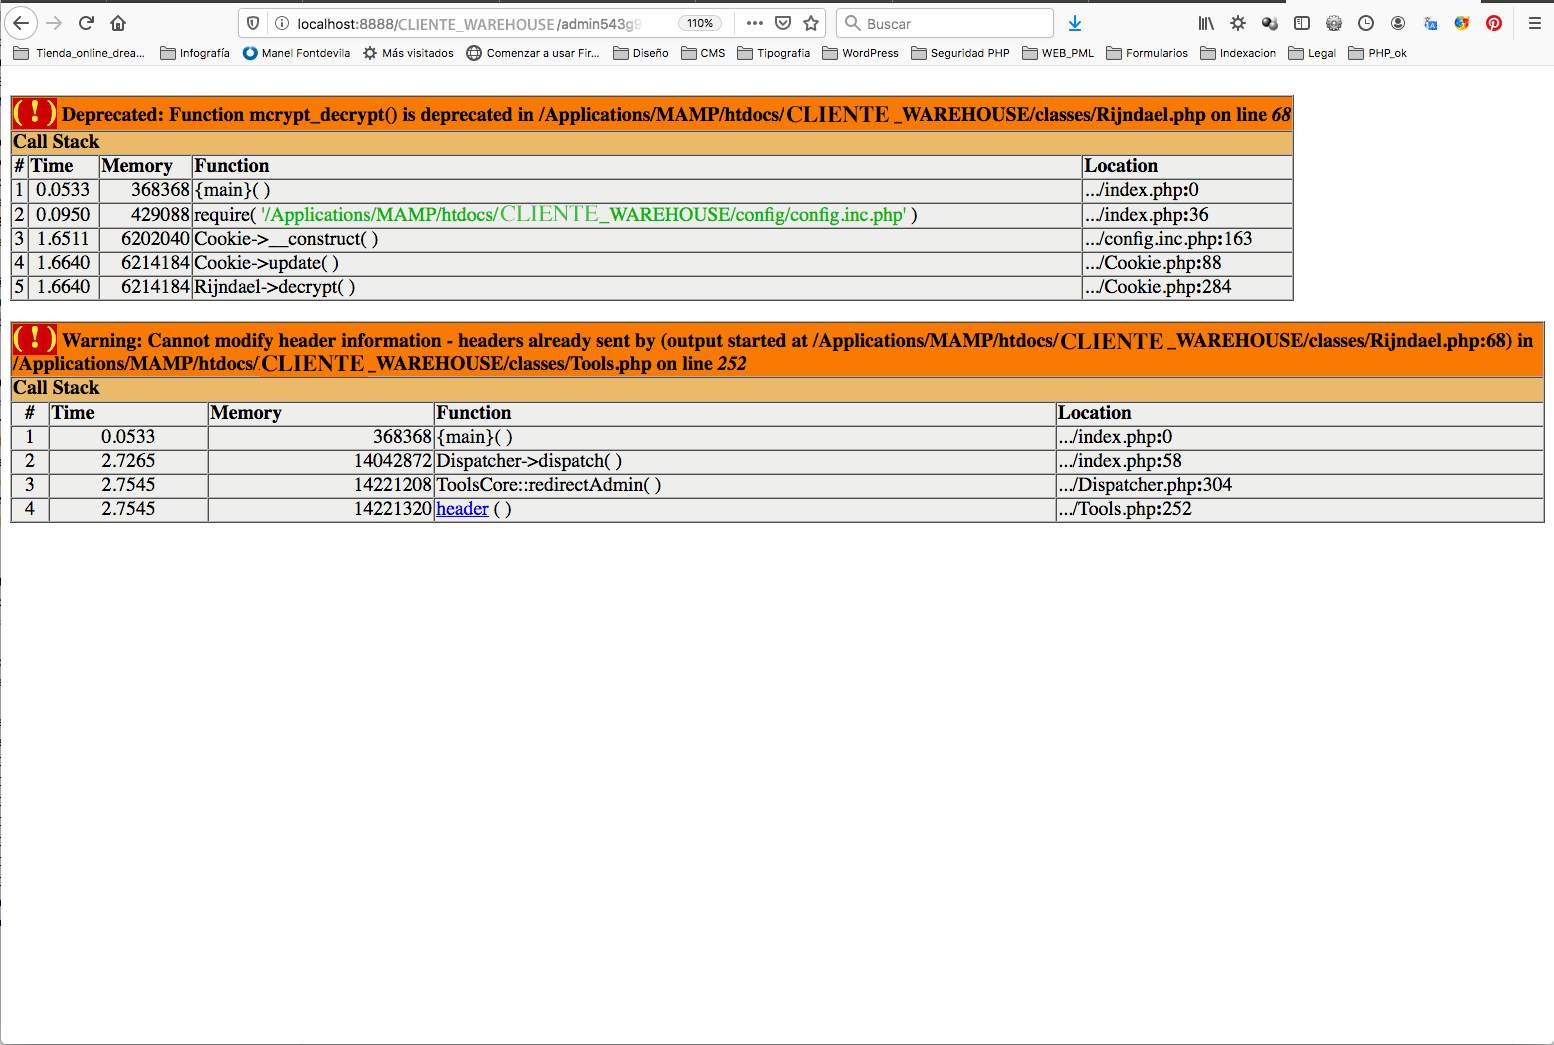
Task: Click the gray spheres extension icon
Action: click(x=1270, y=23)
